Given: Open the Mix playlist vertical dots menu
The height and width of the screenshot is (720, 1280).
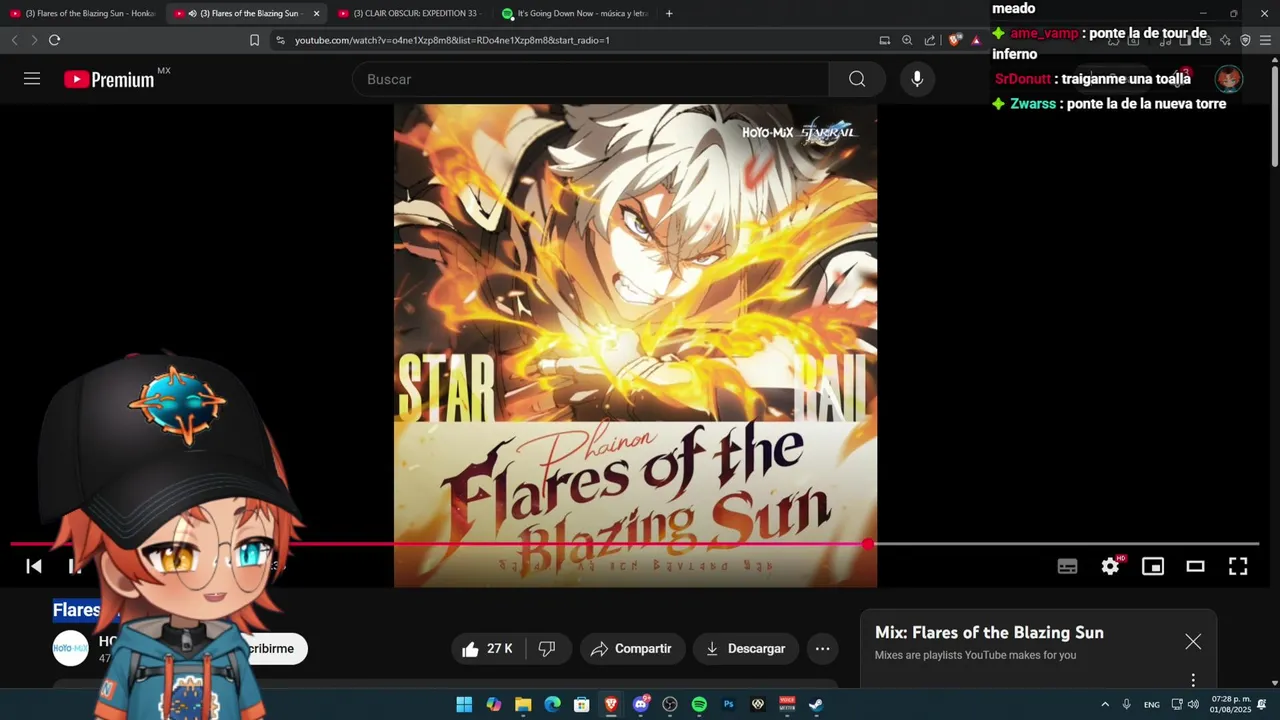Looking at the screenshot, I should pyautogui.click(x=1193, y=680).
